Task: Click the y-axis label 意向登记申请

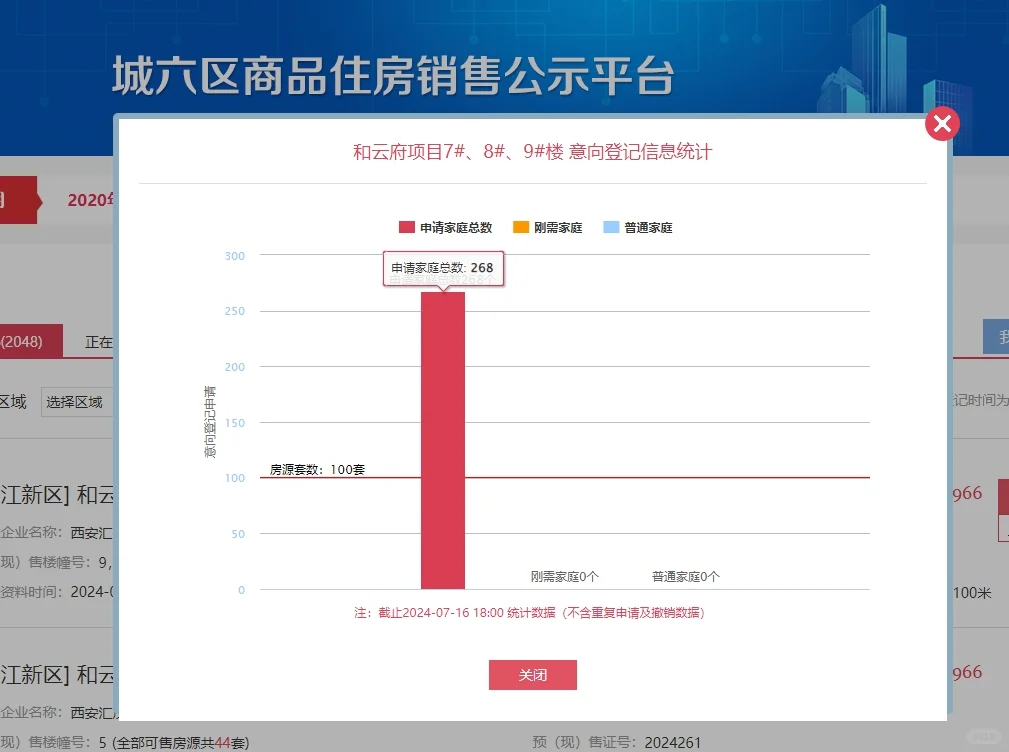Action: tap(210, 422)
